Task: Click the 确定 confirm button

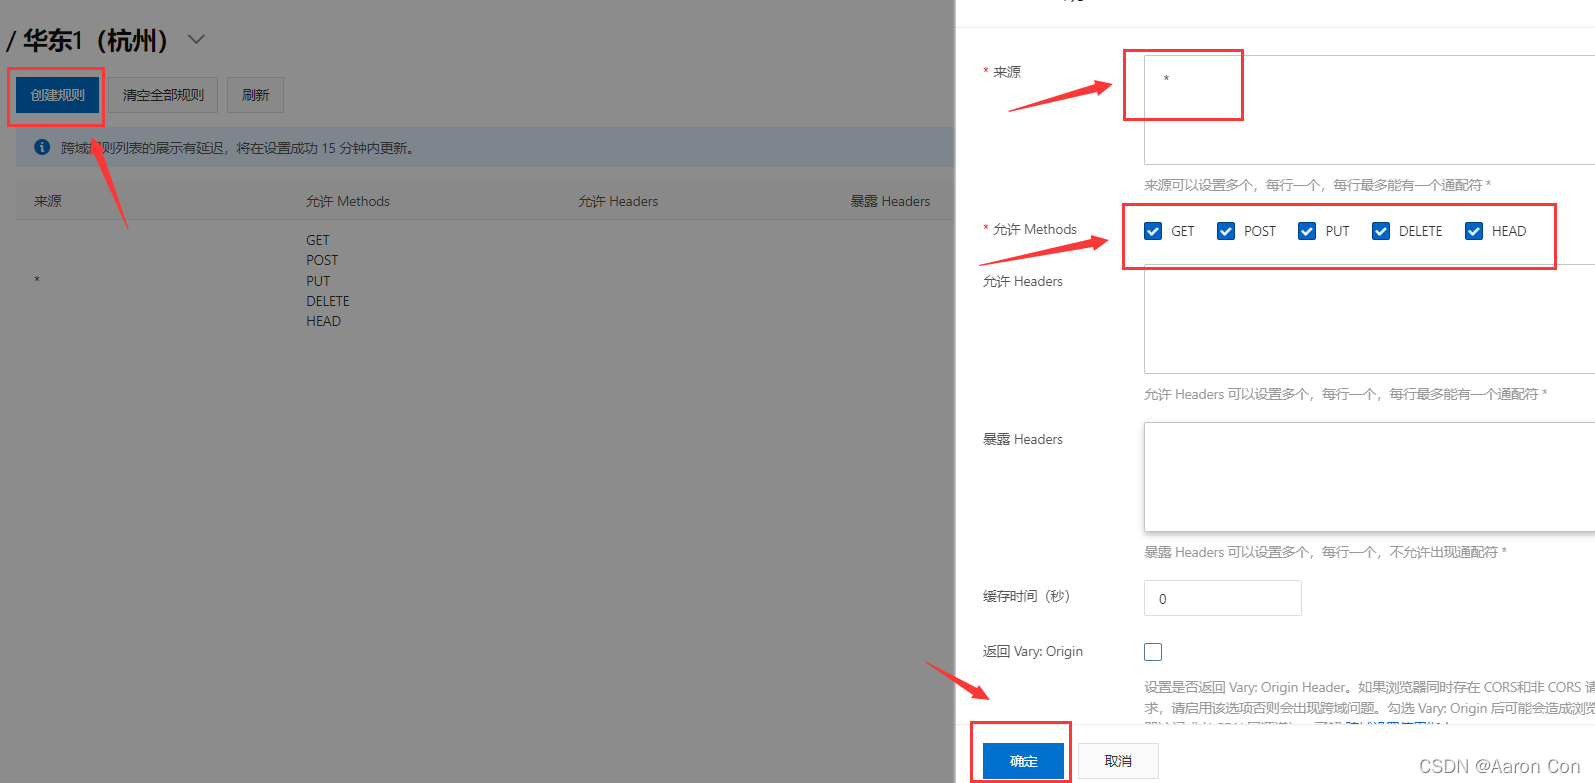Action: [x=1023, y=761]
